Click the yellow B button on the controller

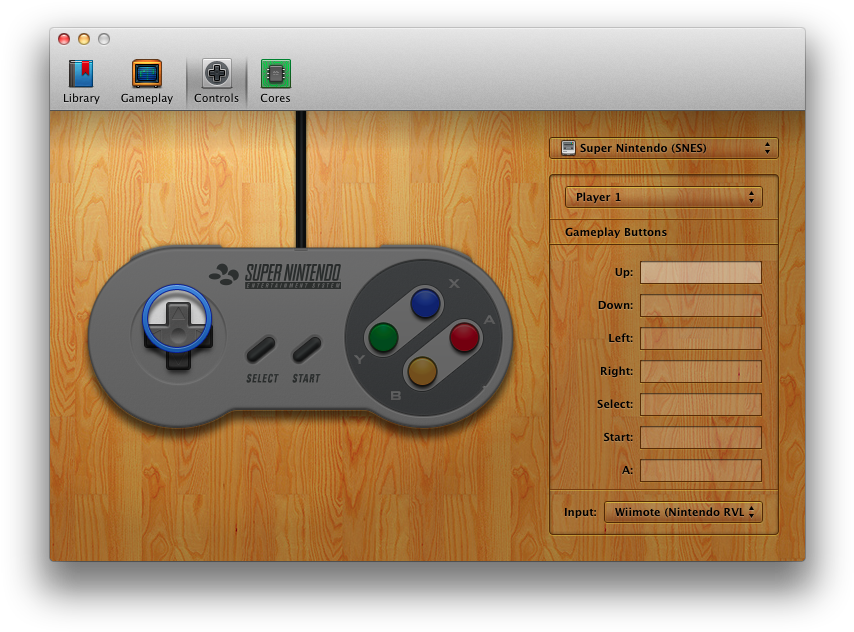click(422, 371)
